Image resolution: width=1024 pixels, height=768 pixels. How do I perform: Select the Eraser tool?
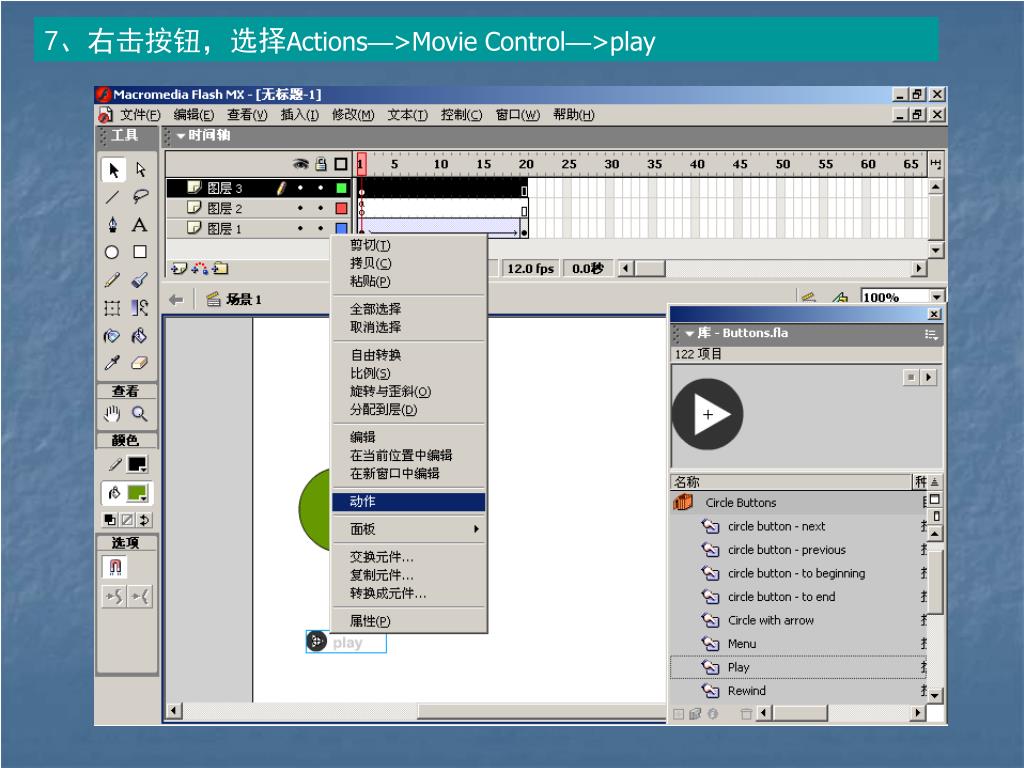[x=140, y=363]
